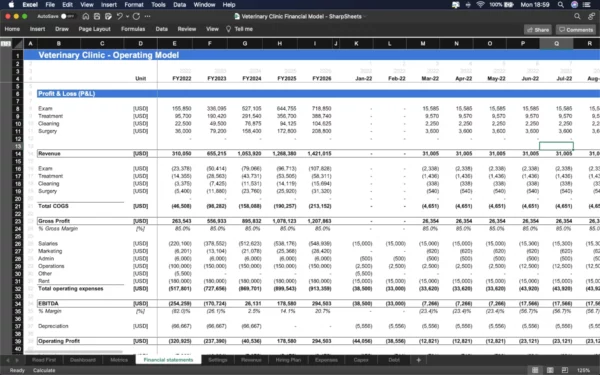Click the Tell me lightbulb search box
Screen dimensions: 600x375
(240, 29)
